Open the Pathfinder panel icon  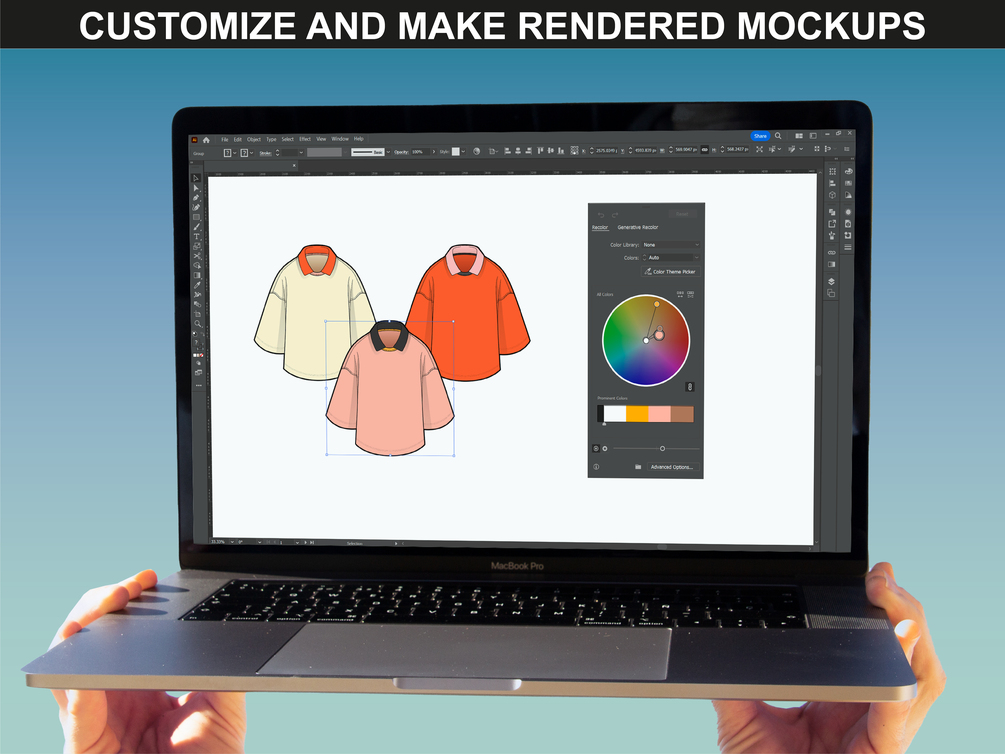pyautogui.click(x=832, y=212)
